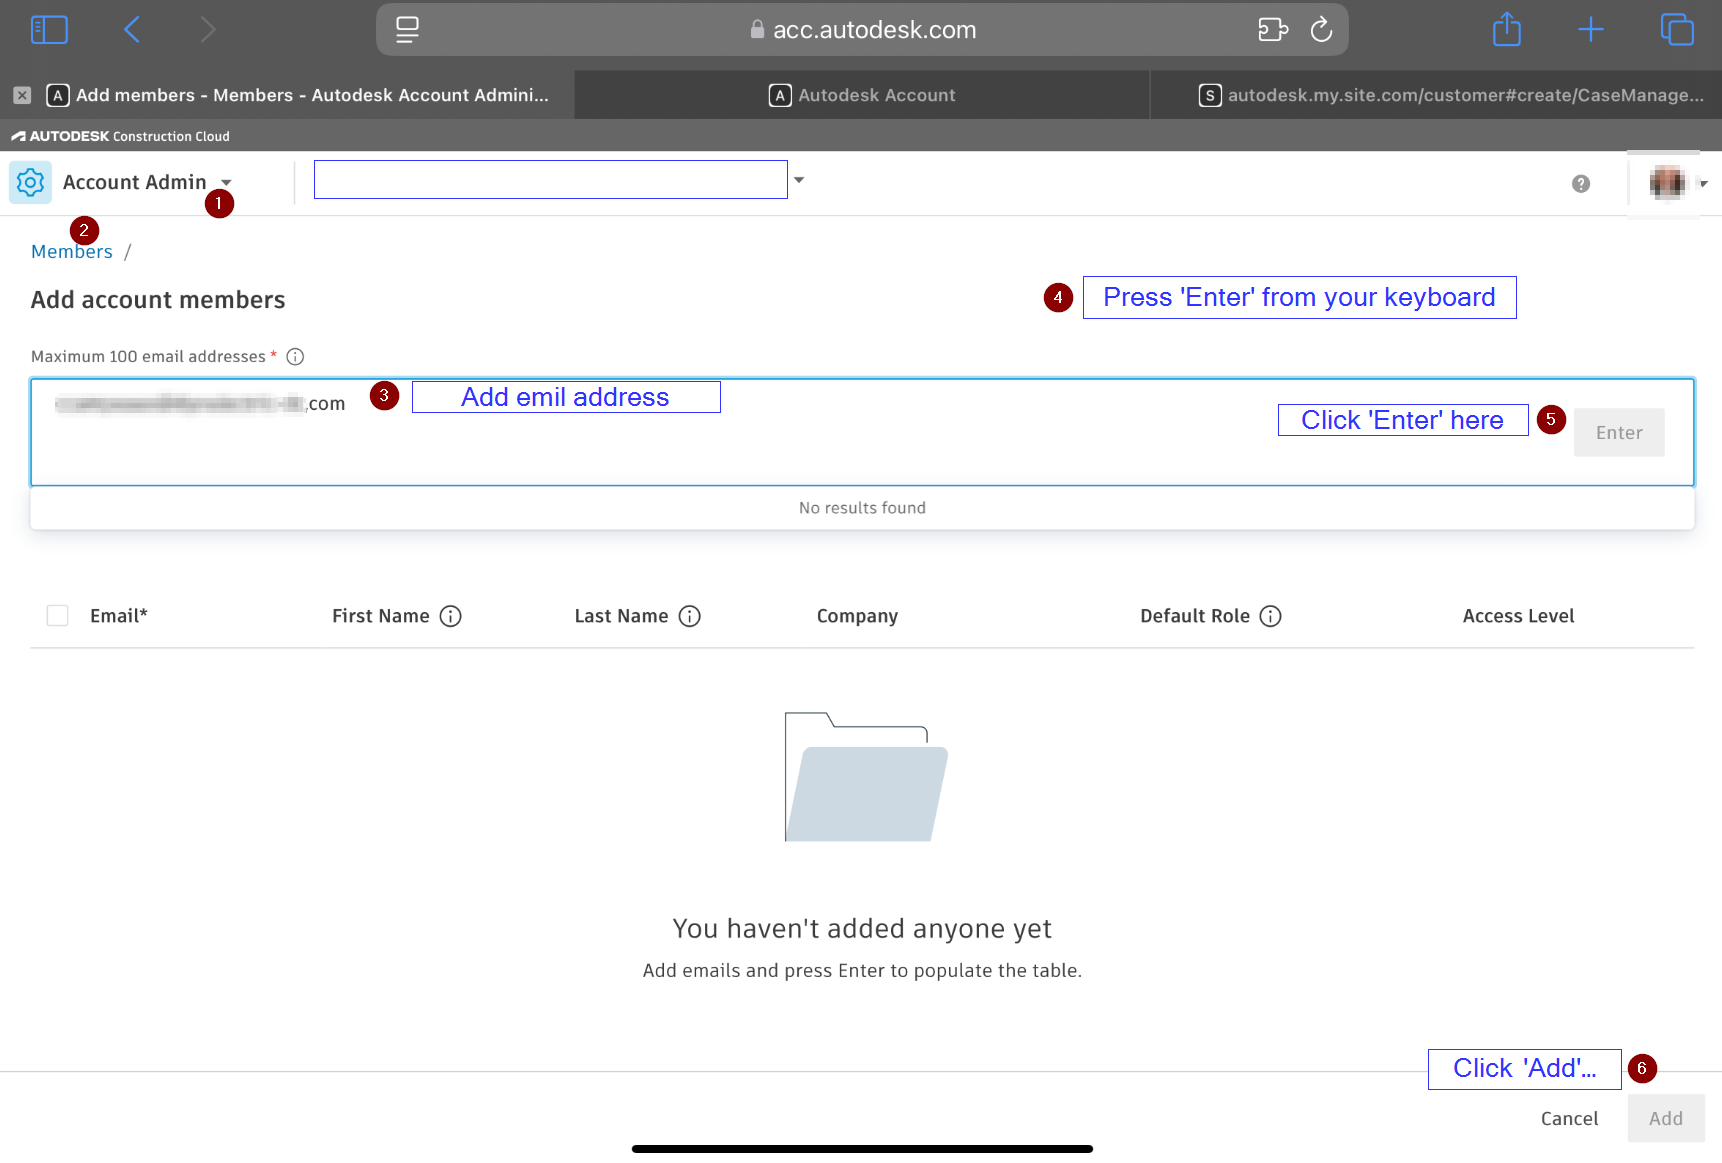Click the info icon next to Default Role
The width and height of the screenshot is (1722, 1163).
[x=1270, y=616]
